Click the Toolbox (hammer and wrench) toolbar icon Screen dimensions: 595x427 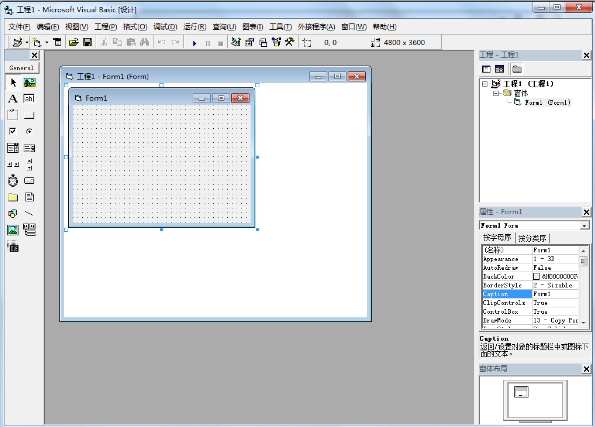click(x=290, y=42)
